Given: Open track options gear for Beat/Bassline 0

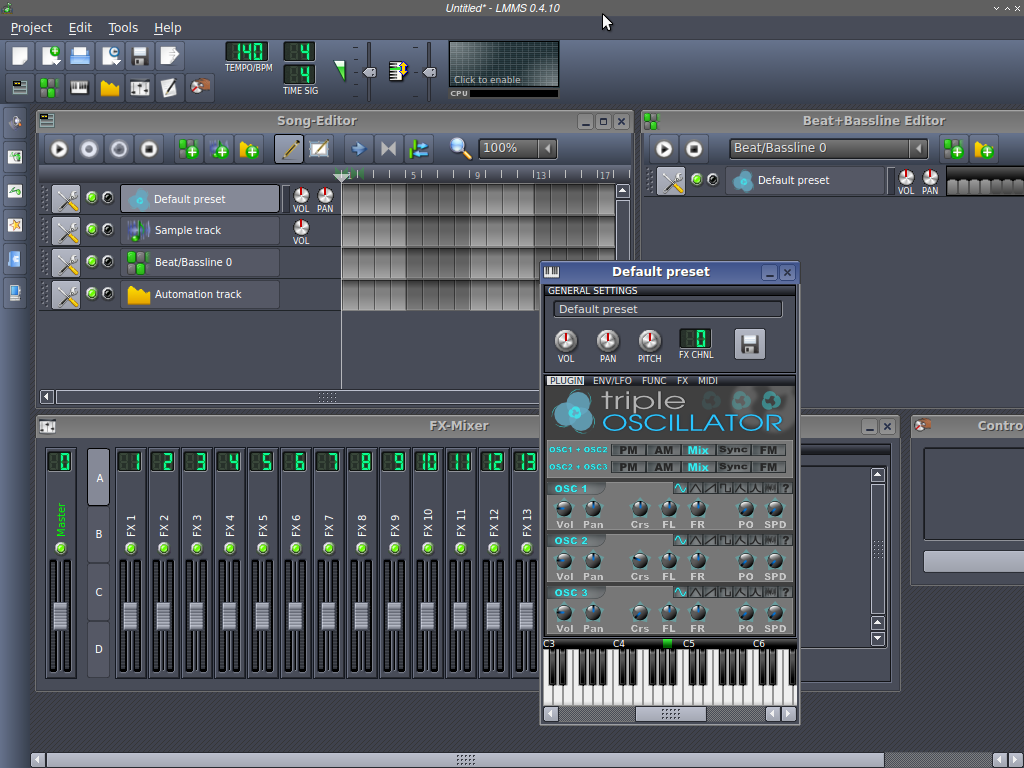Looking at the screenshot, I should click(x=66, y=263).
